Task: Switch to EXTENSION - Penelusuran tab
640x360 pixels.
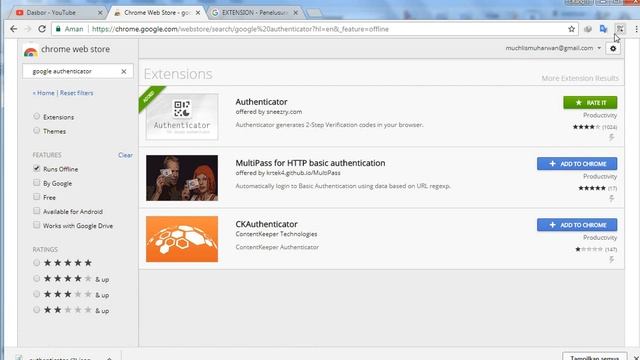Action: pyautogui.click(x=255, y=13)
